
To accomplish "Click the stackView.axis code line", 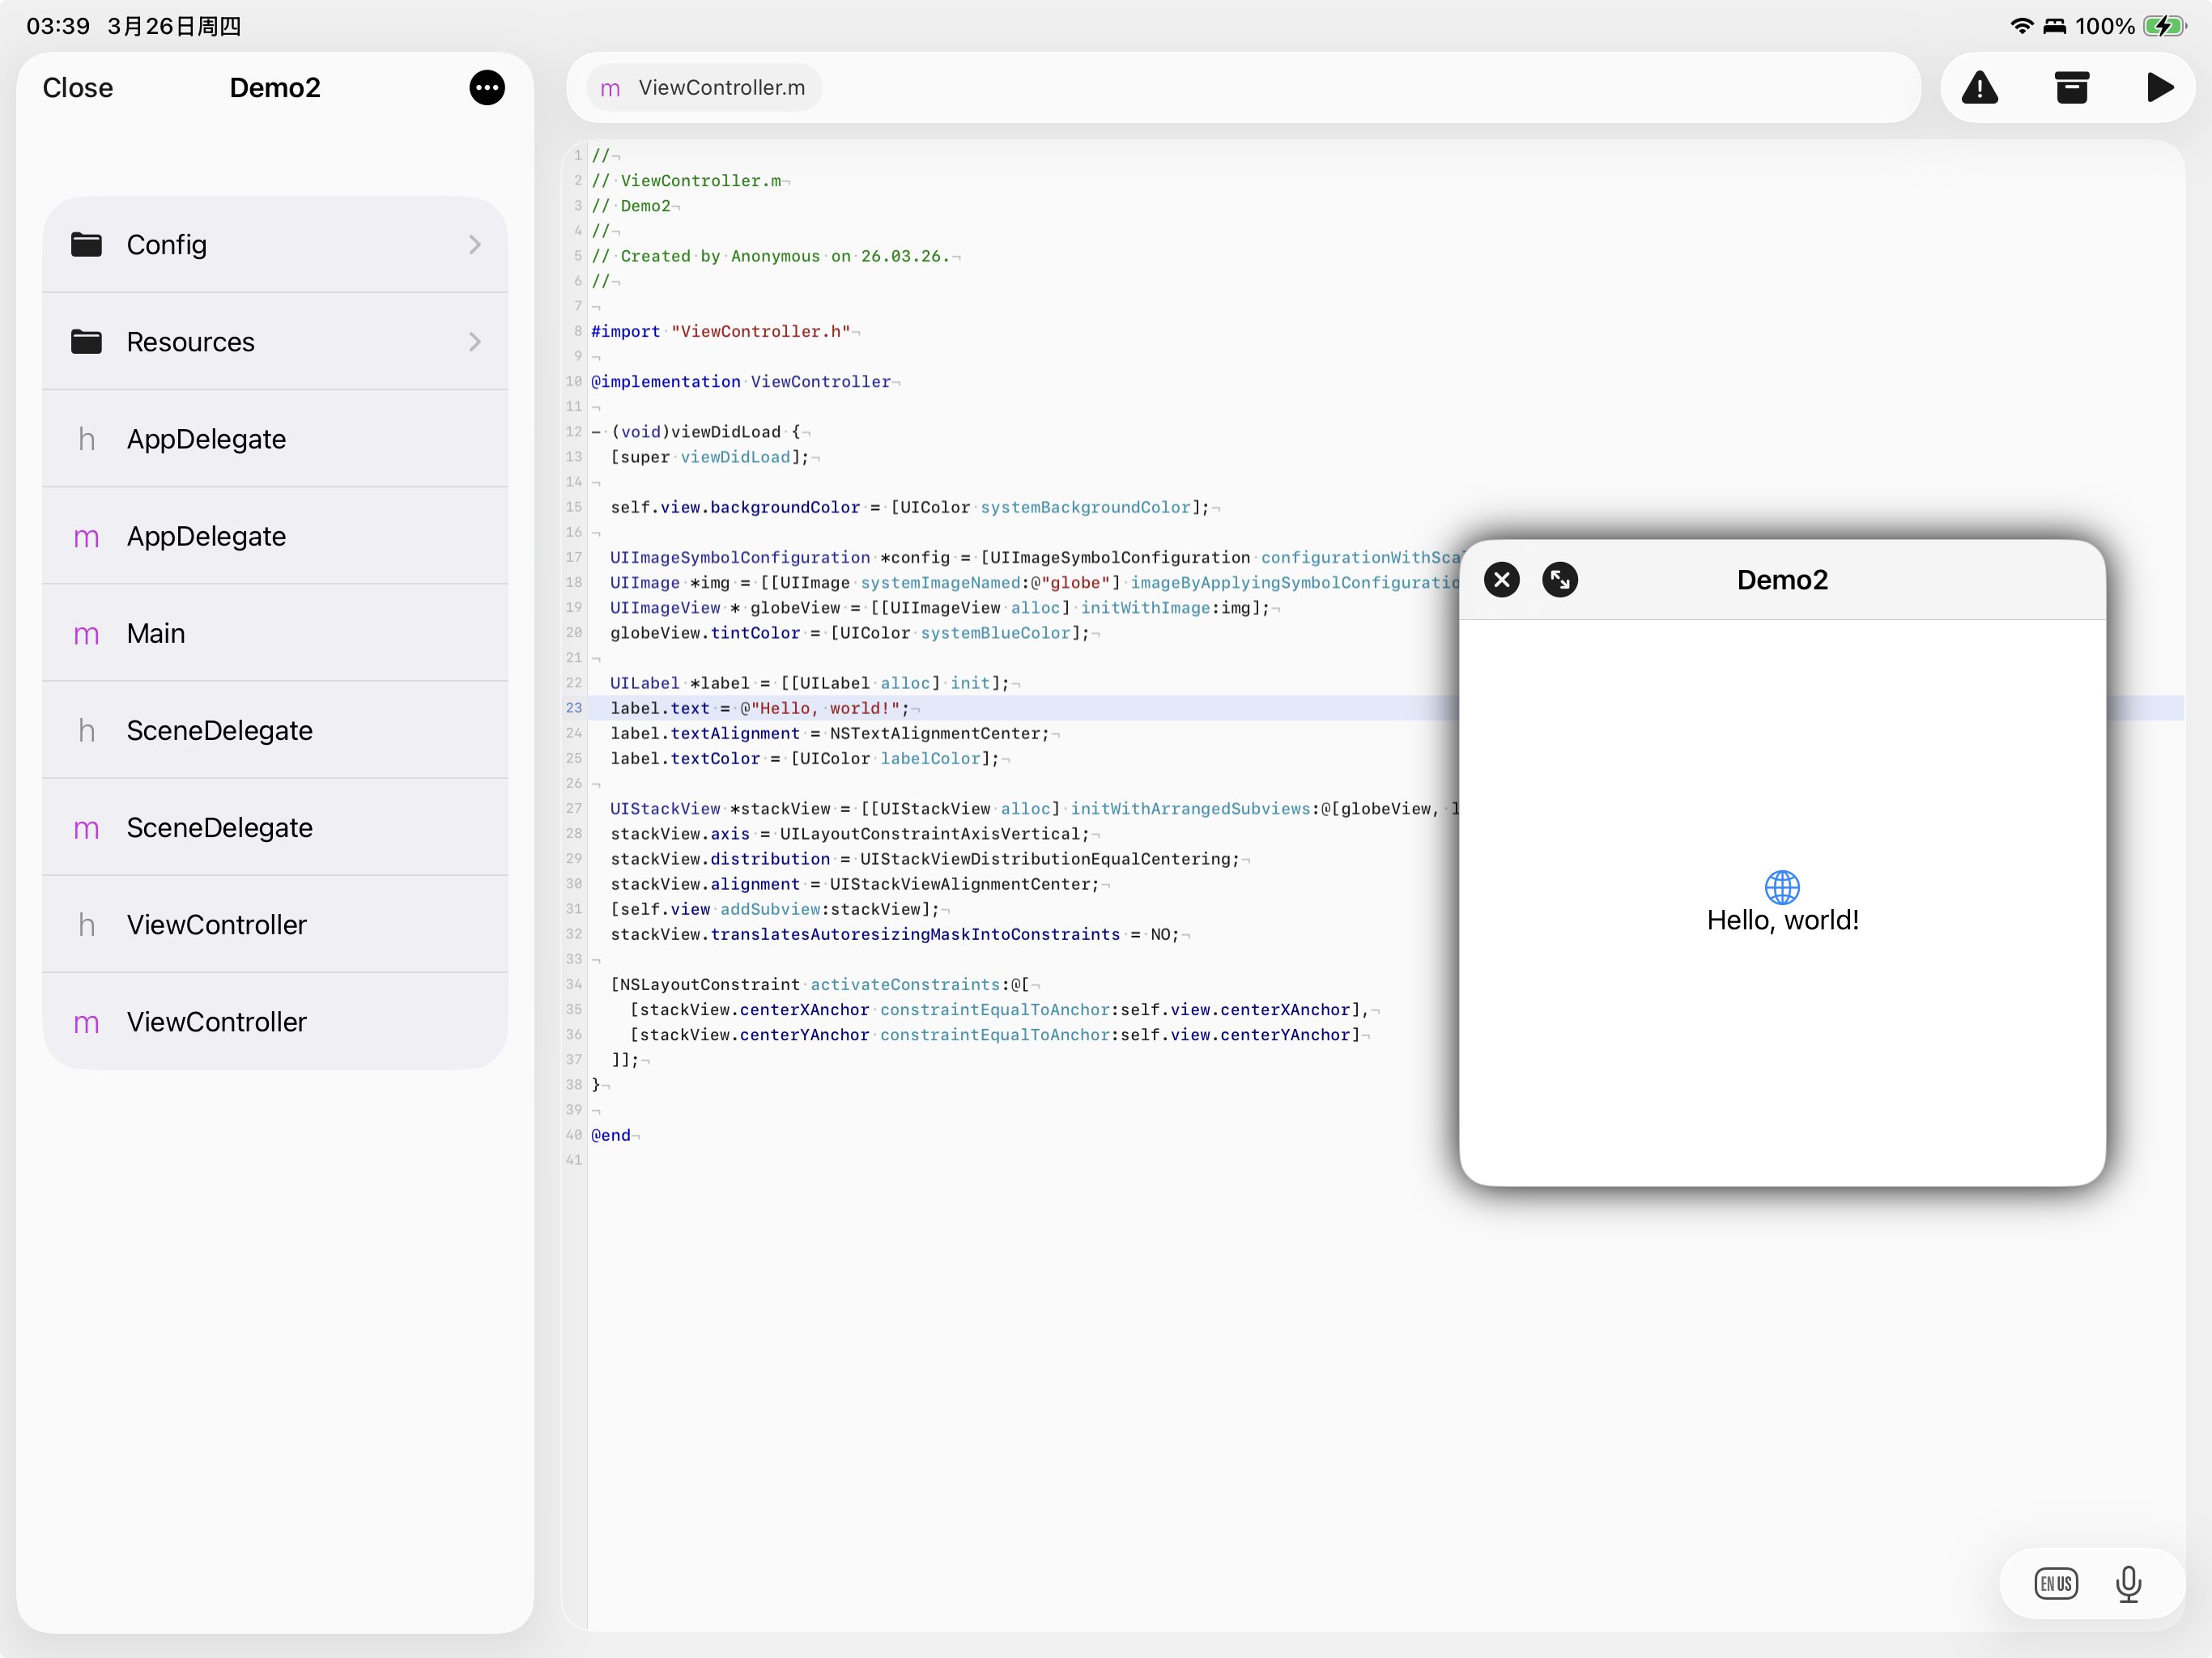I will pyautogui.click(x=850, y=834).
